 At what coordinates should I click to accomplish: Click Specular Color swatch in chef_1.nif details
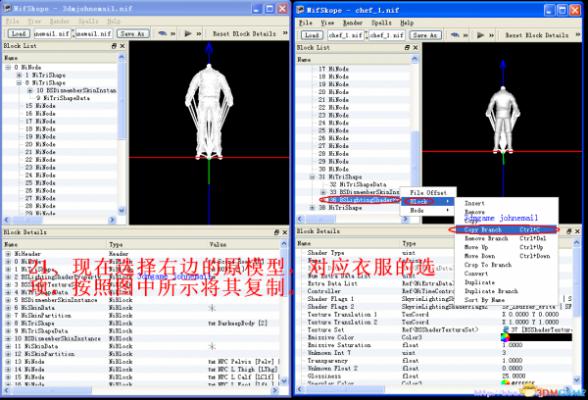pyautogui.click(x=505, y=383)
